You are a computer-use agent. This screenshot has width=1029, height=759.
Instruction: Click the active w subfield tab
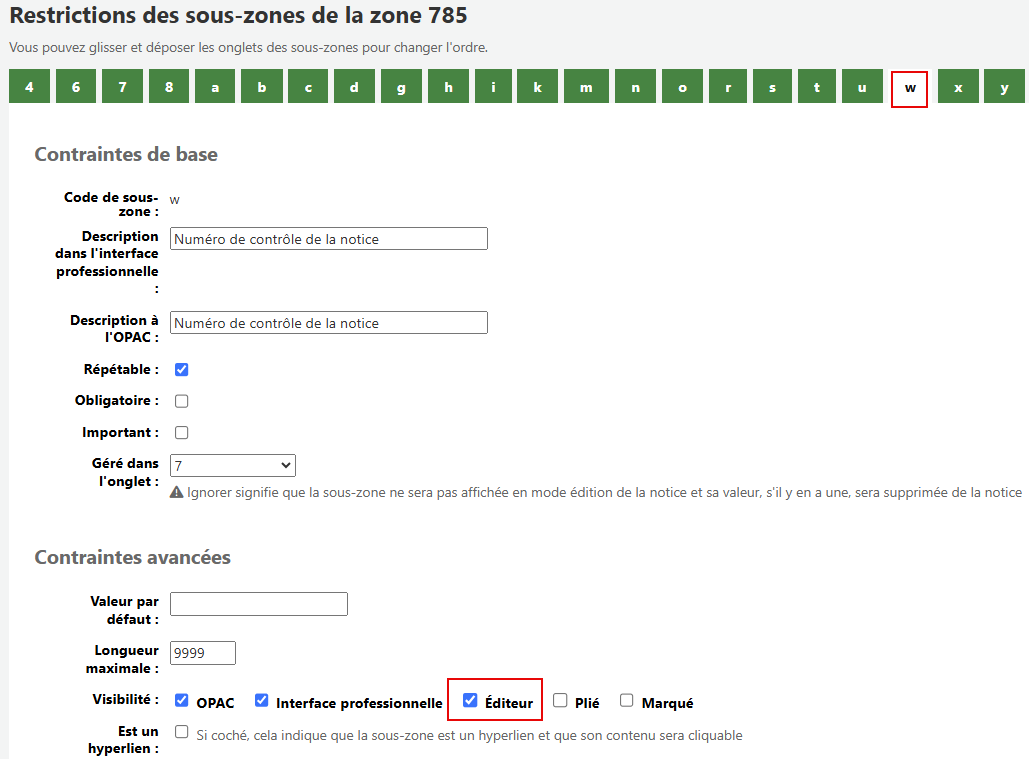[909, 88]
